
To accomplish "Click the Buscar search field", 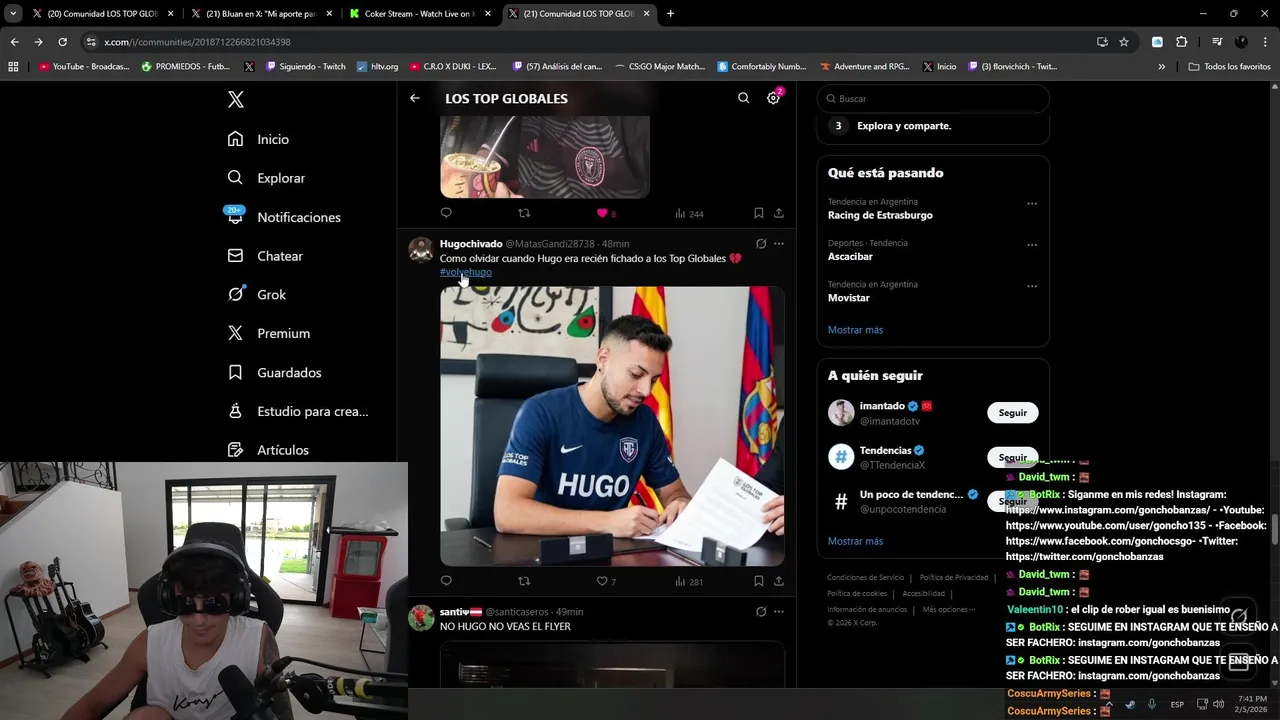I will click(933, 99).
